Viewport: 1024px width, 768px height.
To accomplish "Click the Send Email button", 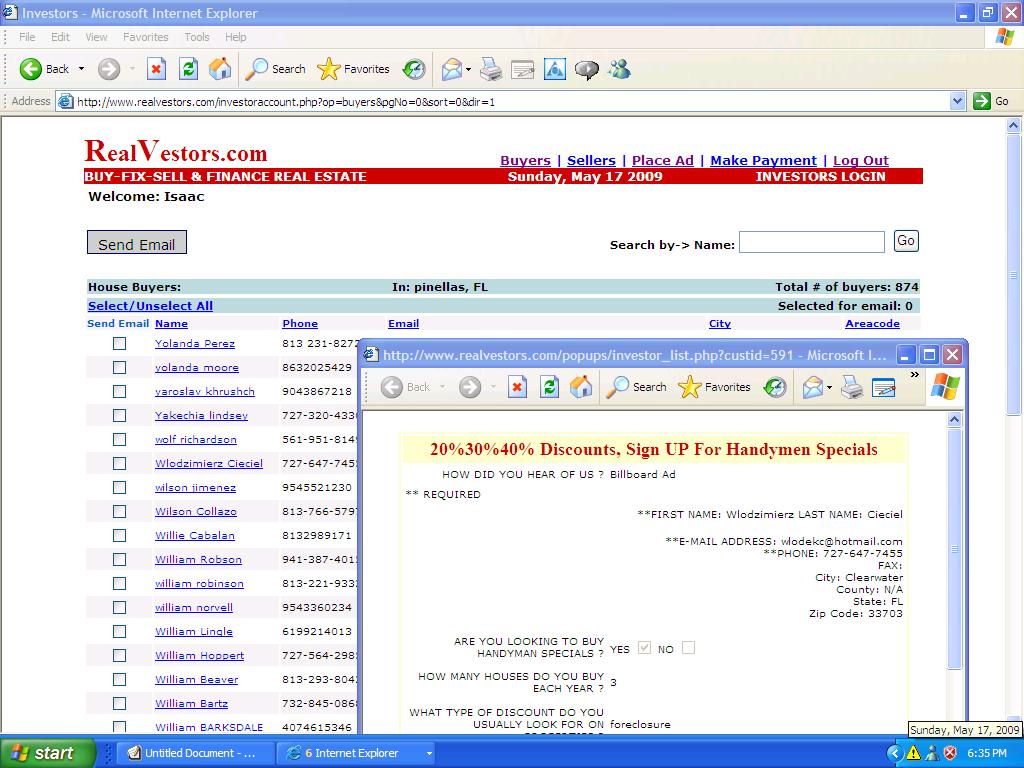I will (136, 242).
